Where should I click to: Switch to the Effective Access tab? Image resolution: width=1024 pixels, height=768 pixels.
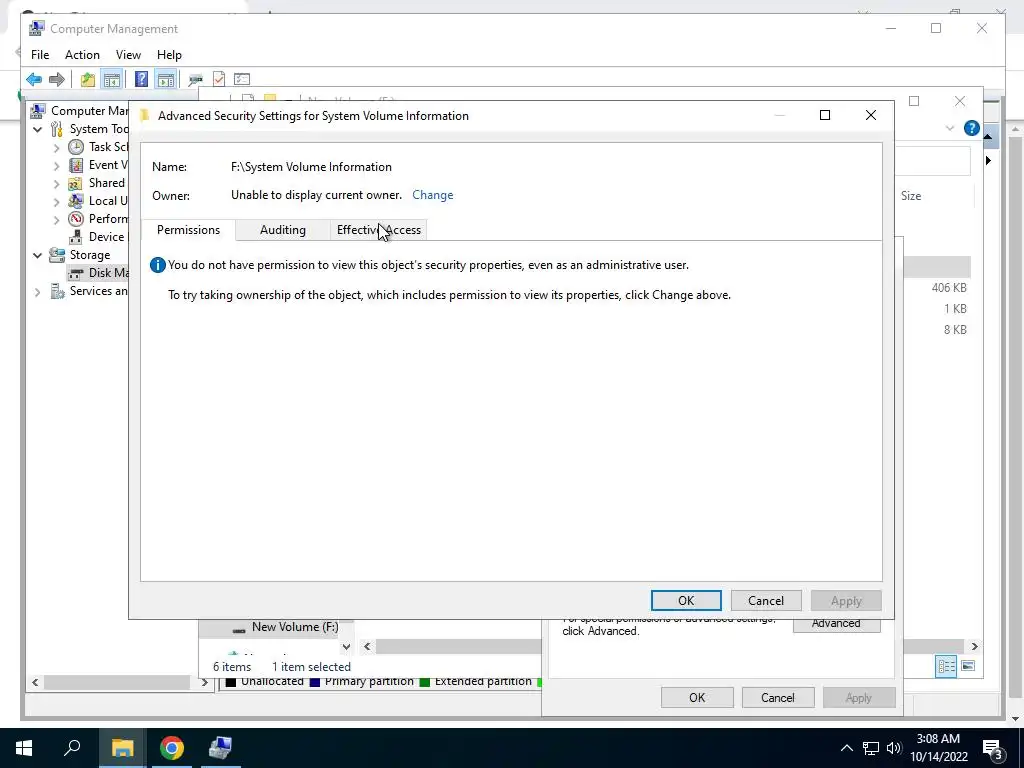click(x=379, y=230)
